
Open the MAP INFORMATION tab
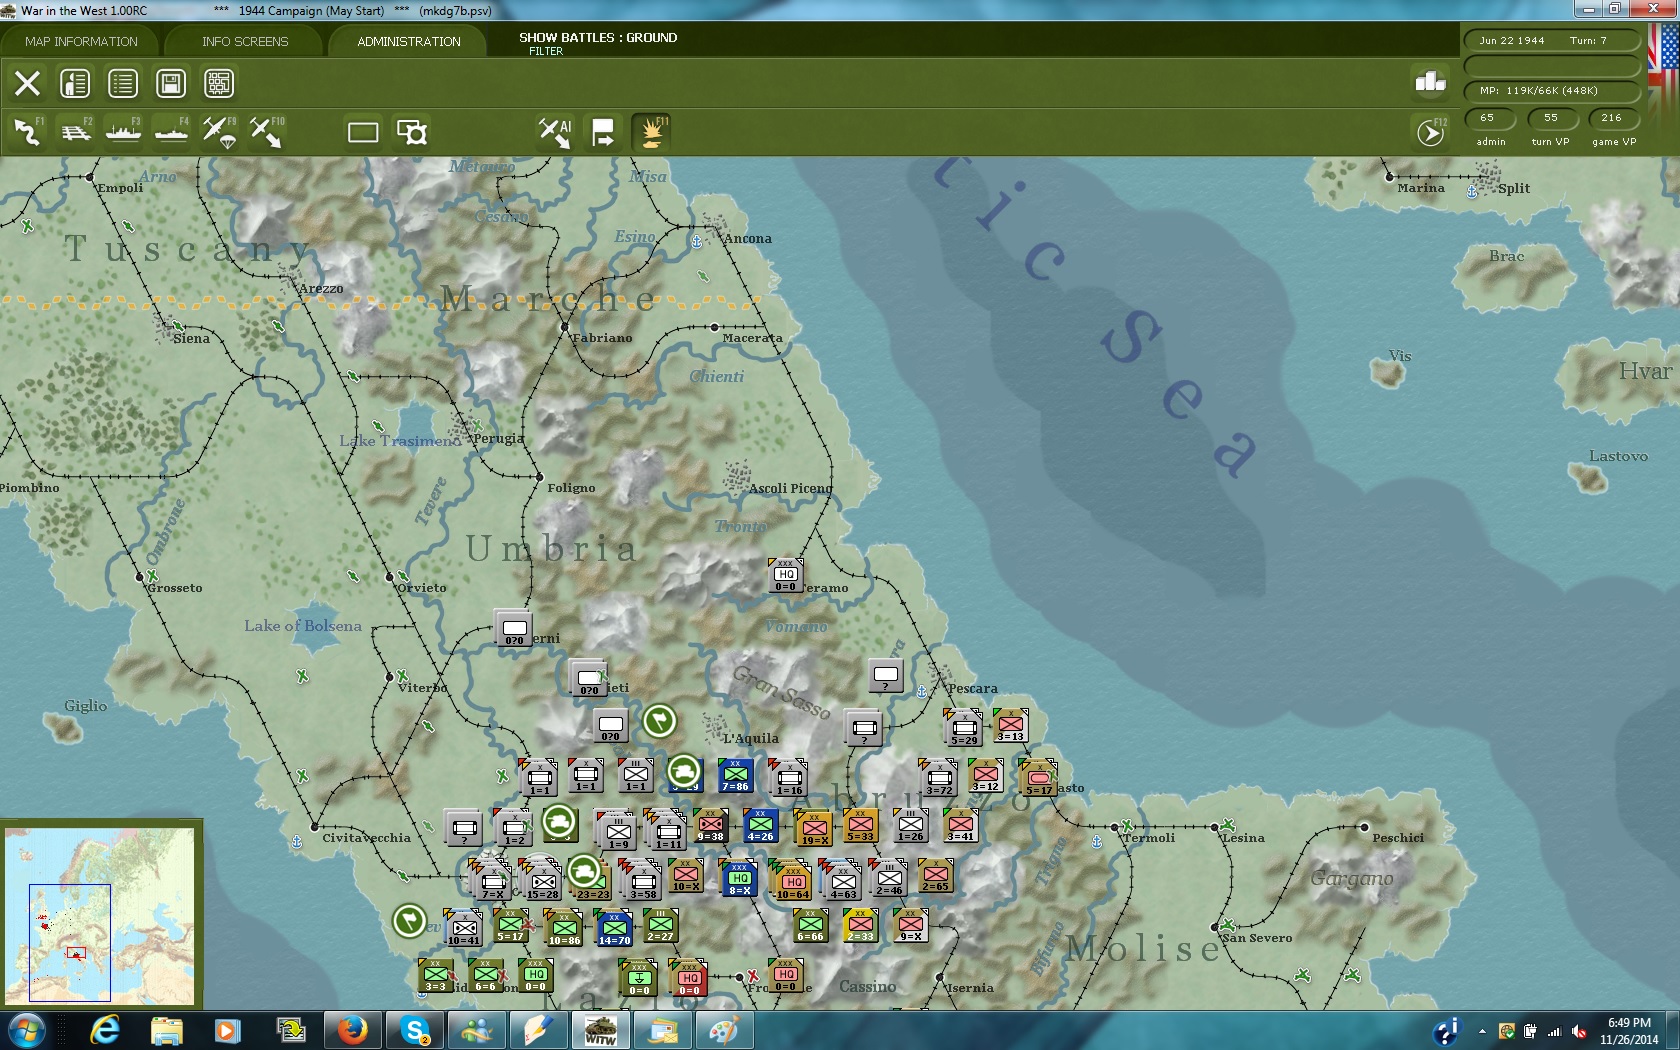(x=81, y=41)
